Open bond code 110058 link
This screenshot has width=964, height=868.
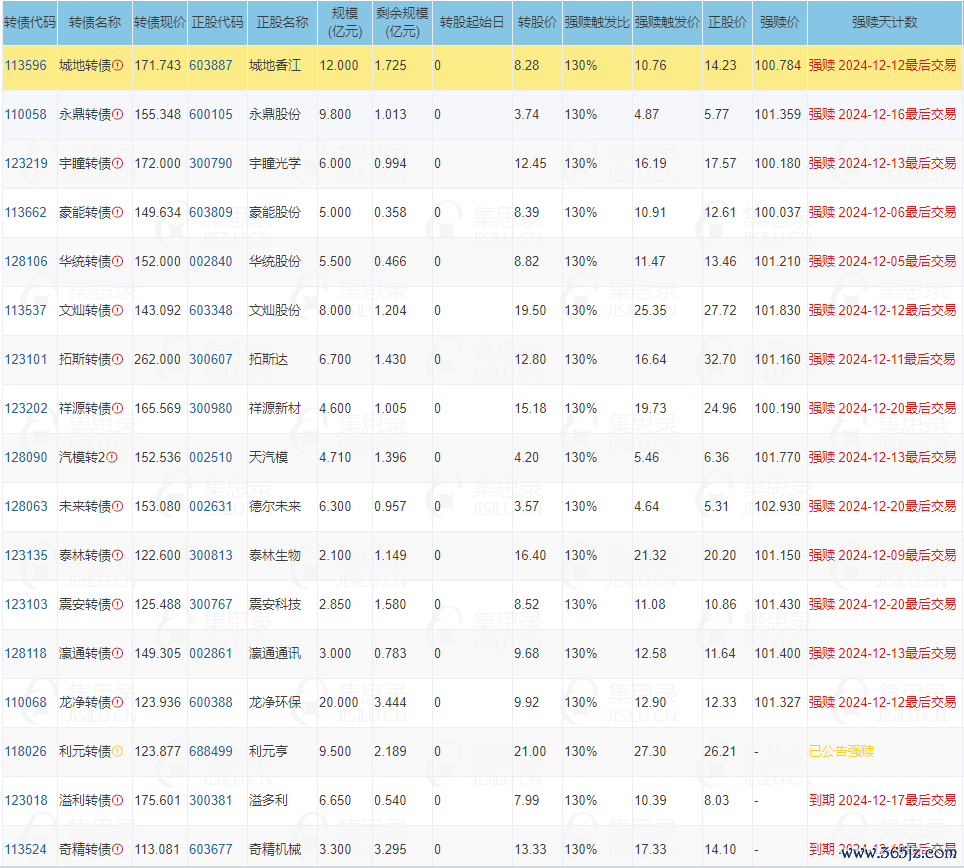(26, 114)
